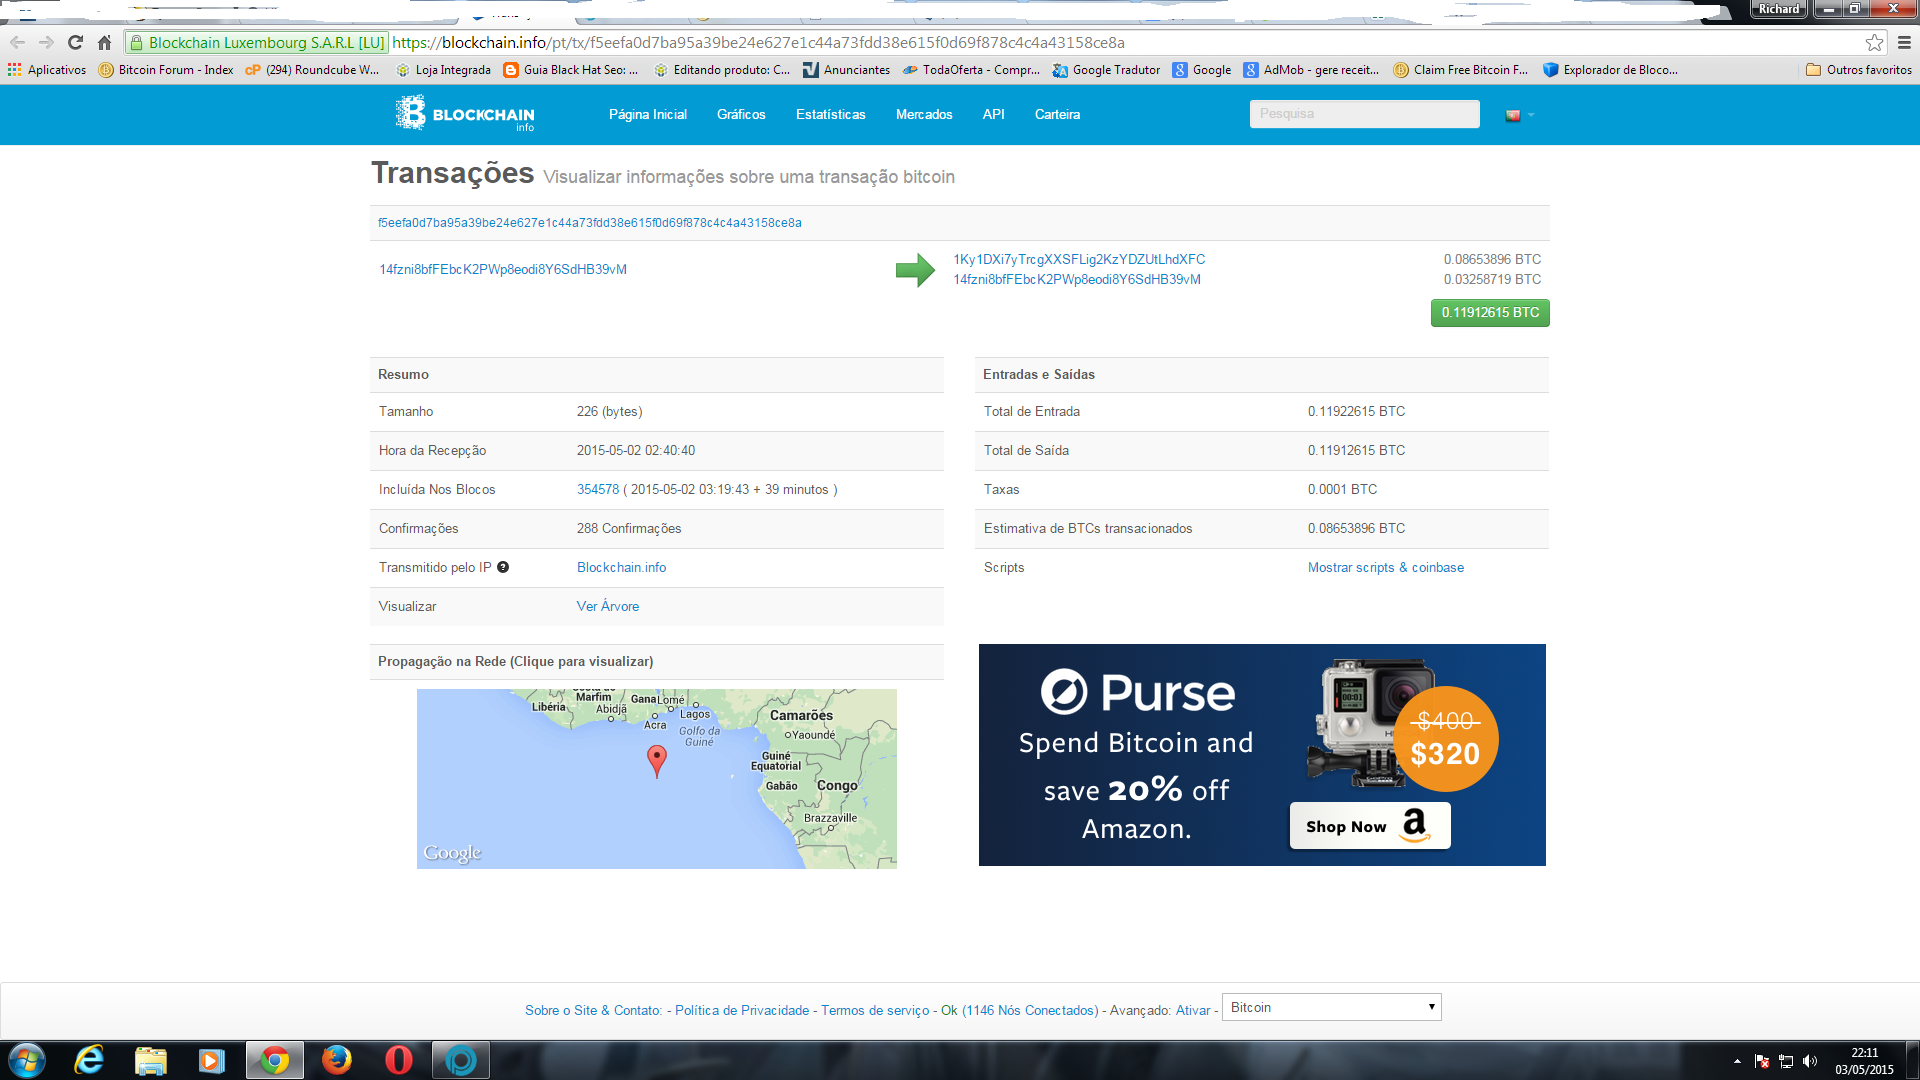This screenshot has width=1920, height=1080.
Task: Click the bookmark star icon
Action: (1874, 43)
